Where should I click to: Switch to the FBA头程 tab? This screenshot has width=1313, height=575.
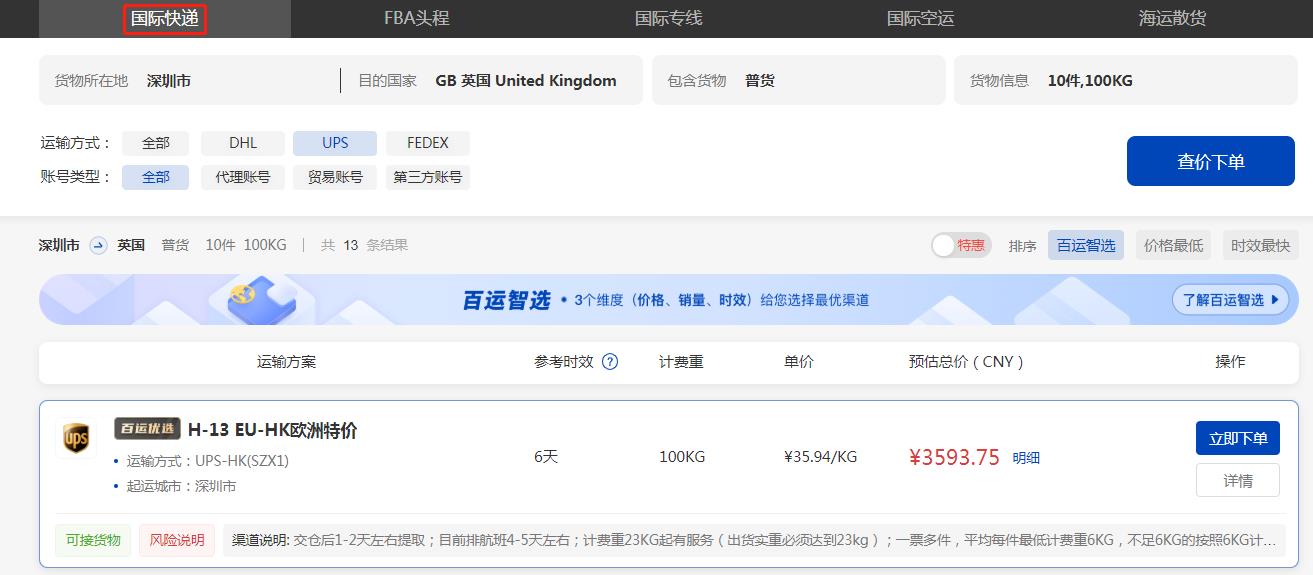pyautogui.click(x=417, y=18)
